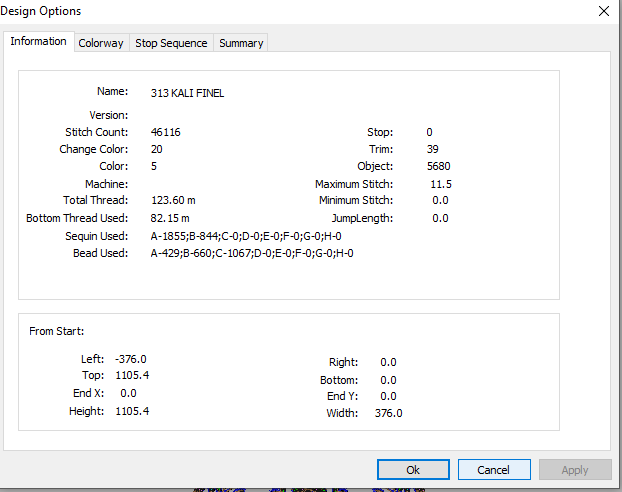Click the Width value 376.0
622x492 pixels.
388,413
